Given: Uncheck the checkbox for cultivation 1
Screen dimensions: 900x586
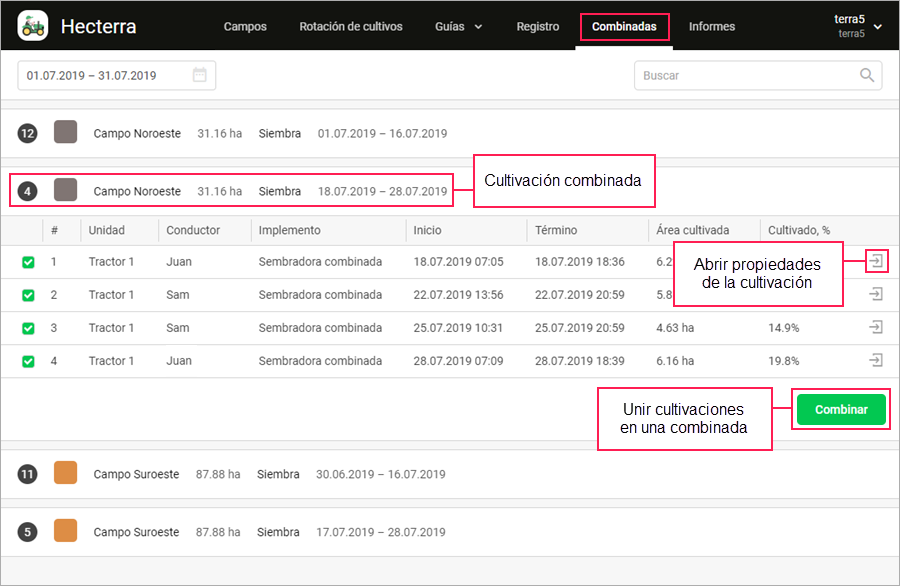Looking at the screenshot, I should point(28,262).
